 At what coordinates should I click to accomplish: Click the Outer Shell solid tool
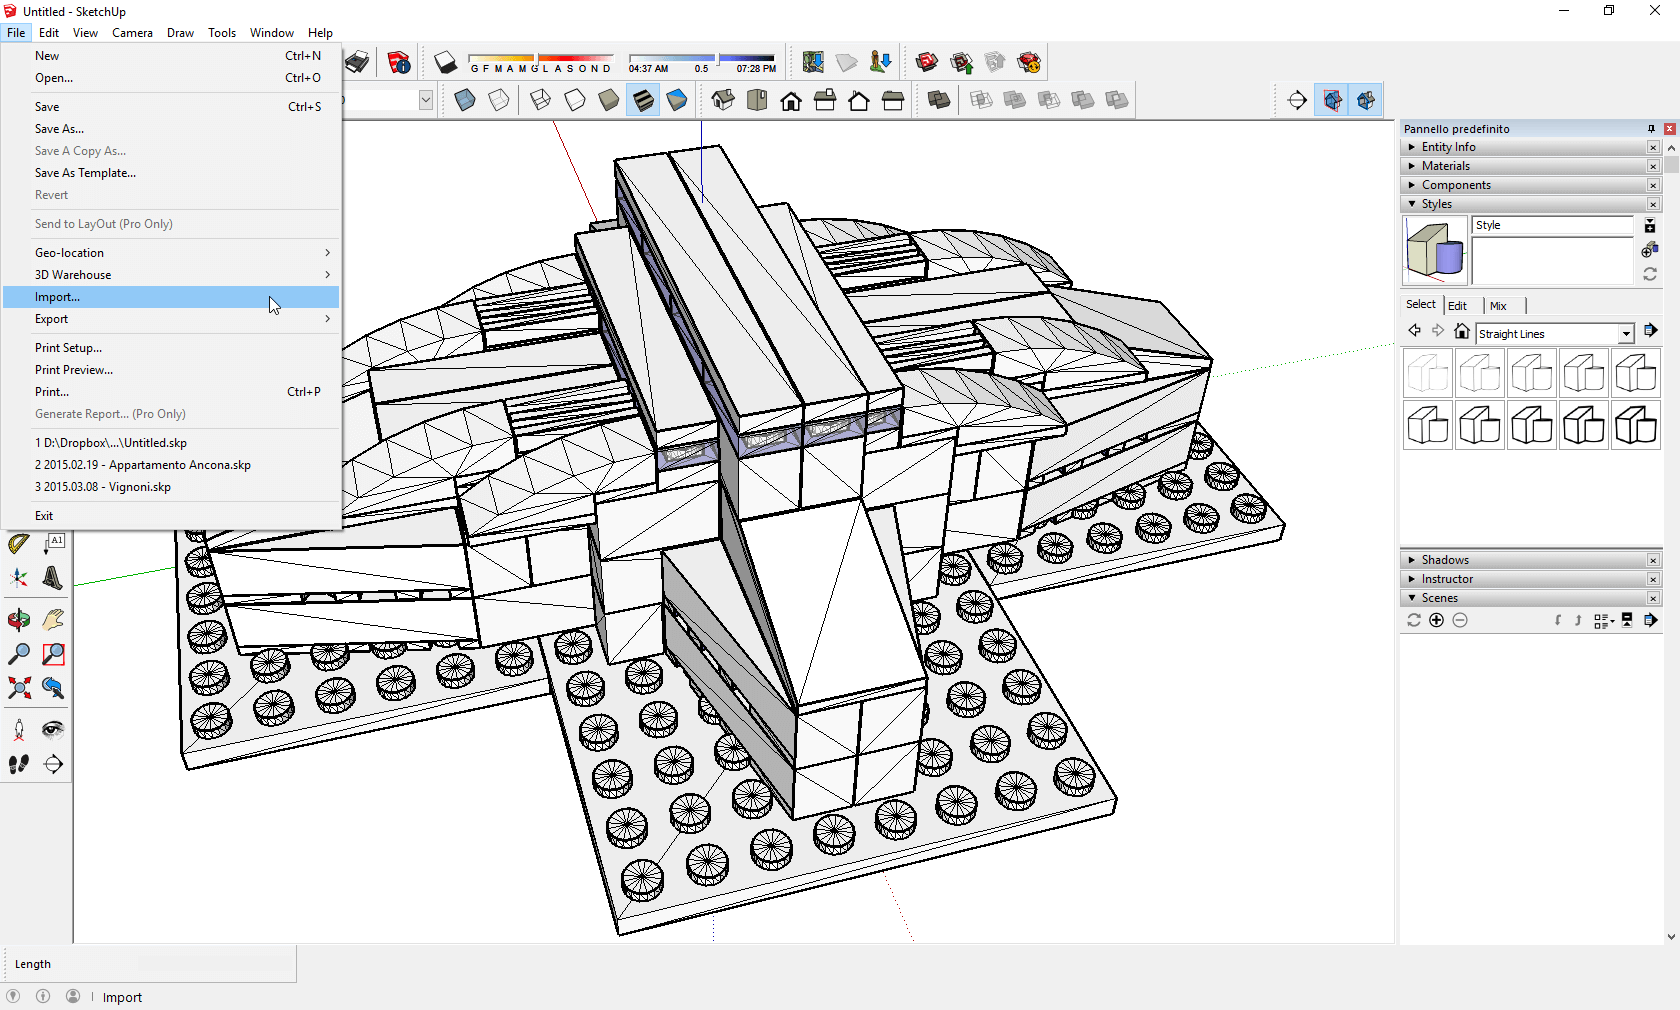point(939,100)
